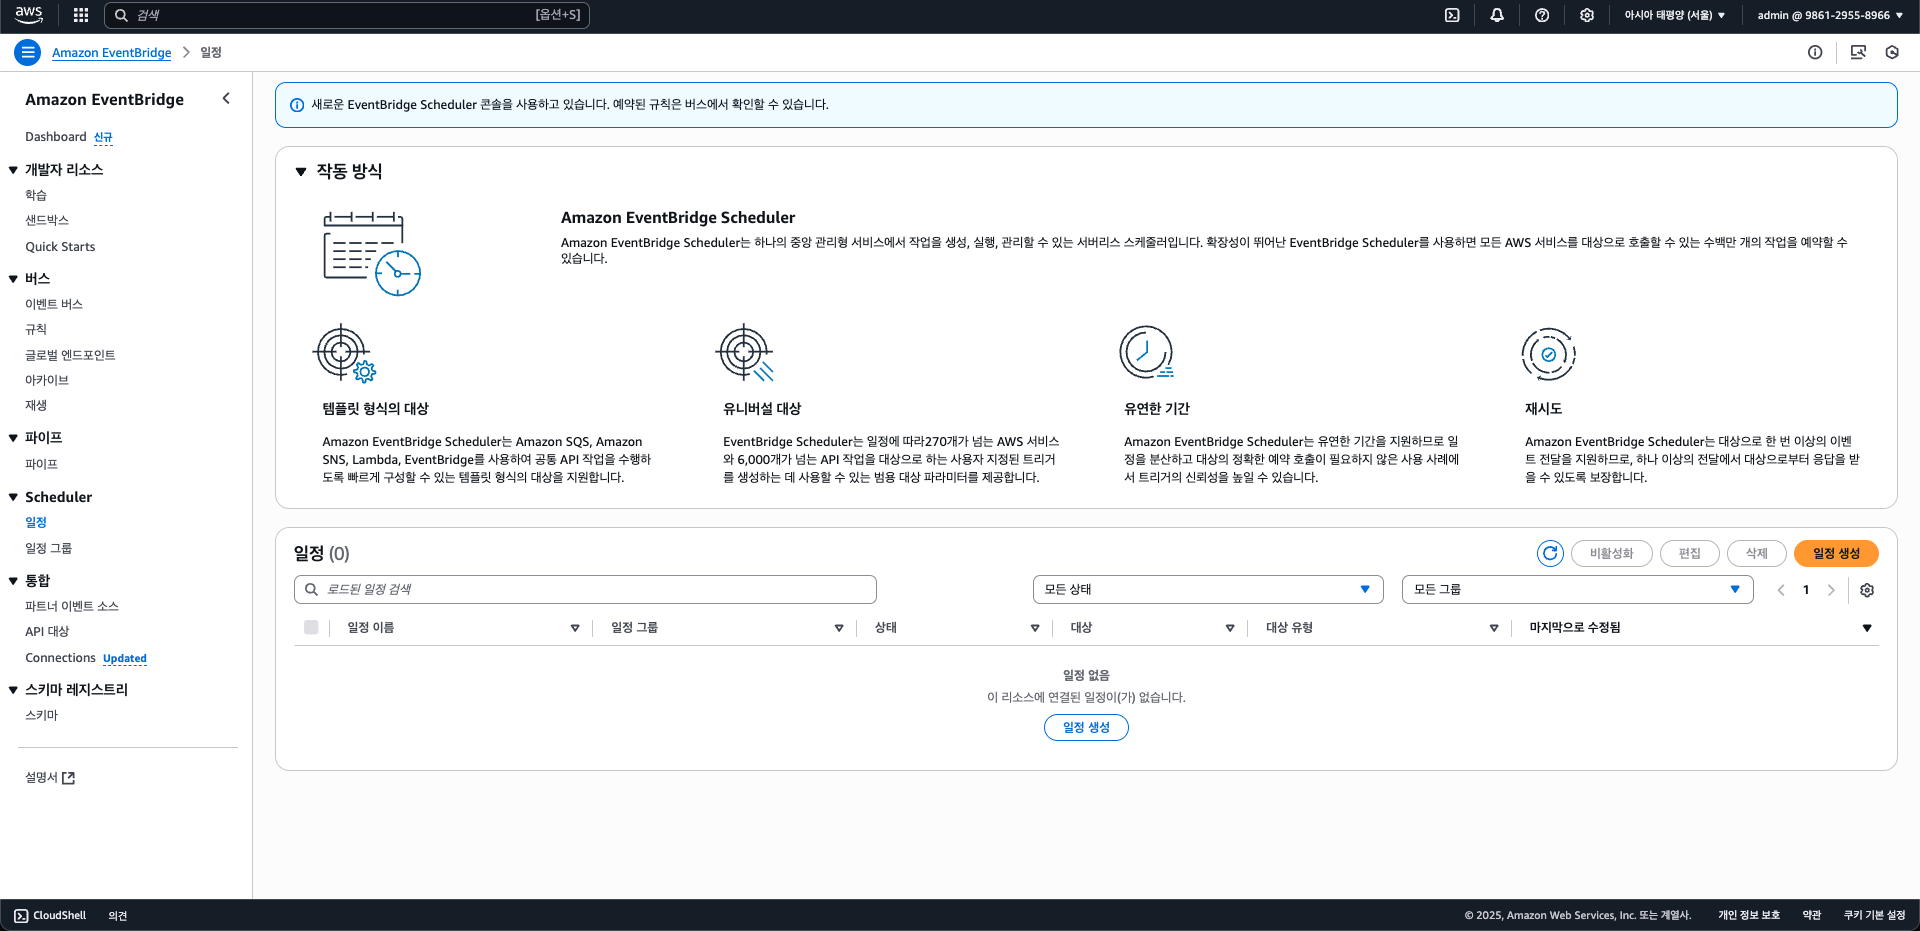Click the 편집 button
This screenshot has height=931, width=1920.
pyautogui.click(x=1689, y=553)
